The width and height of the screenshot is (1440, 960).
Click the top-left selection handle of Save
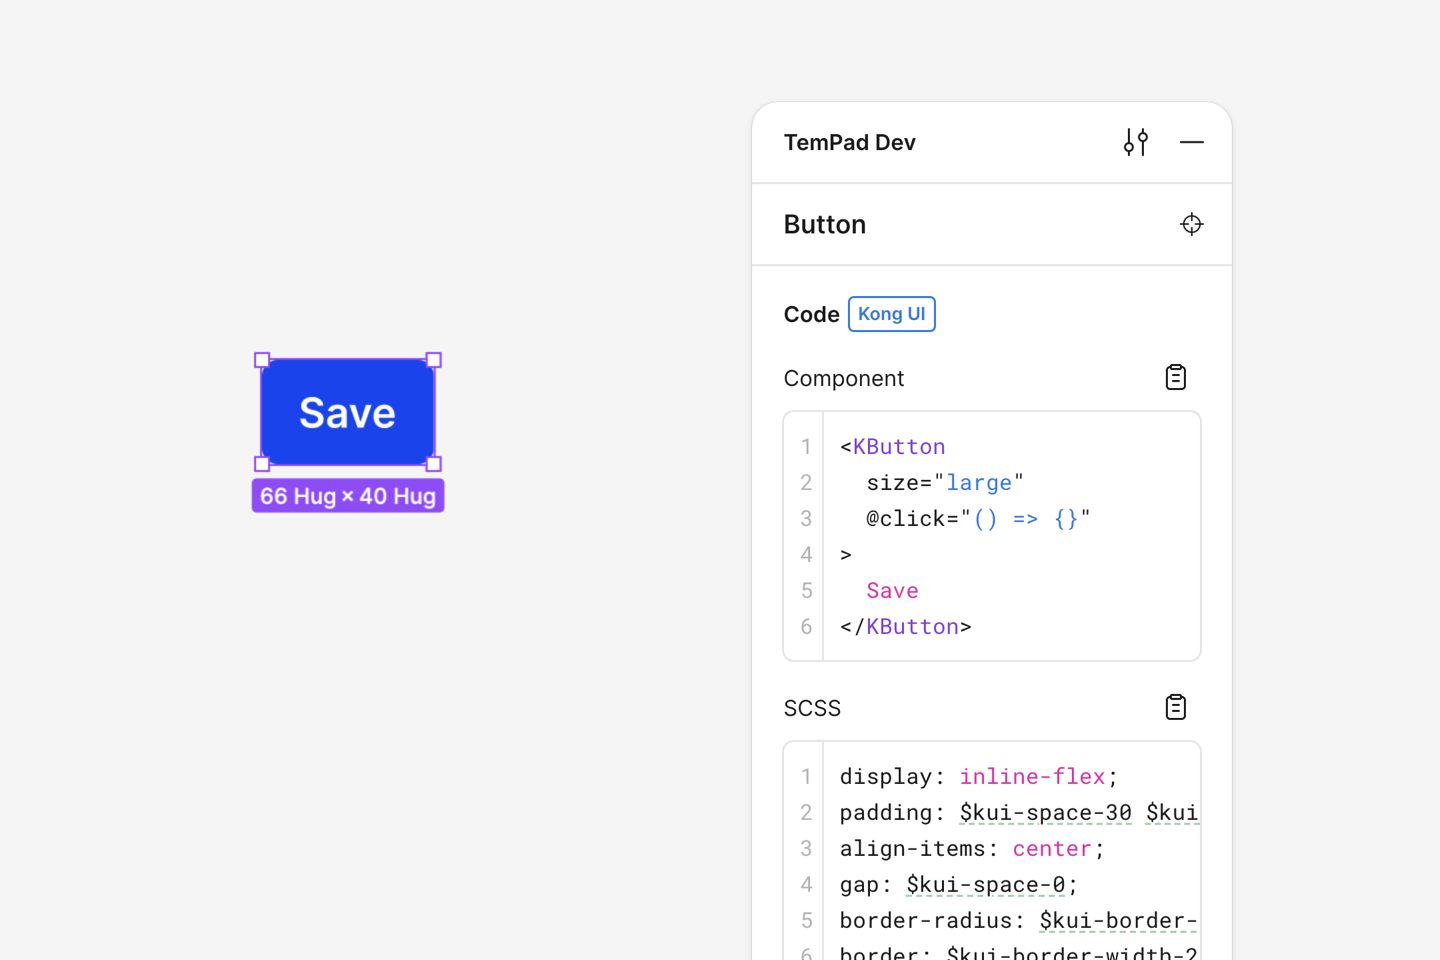click(x=262, y=360)
